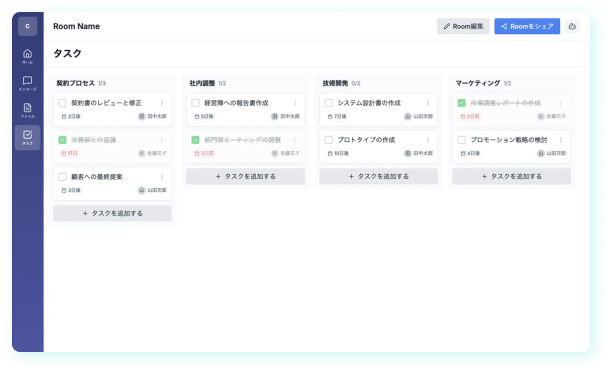Click the 契約プロセス column heading
The image size is (610, 372).
pyautogui.click(x=75, y=83)
